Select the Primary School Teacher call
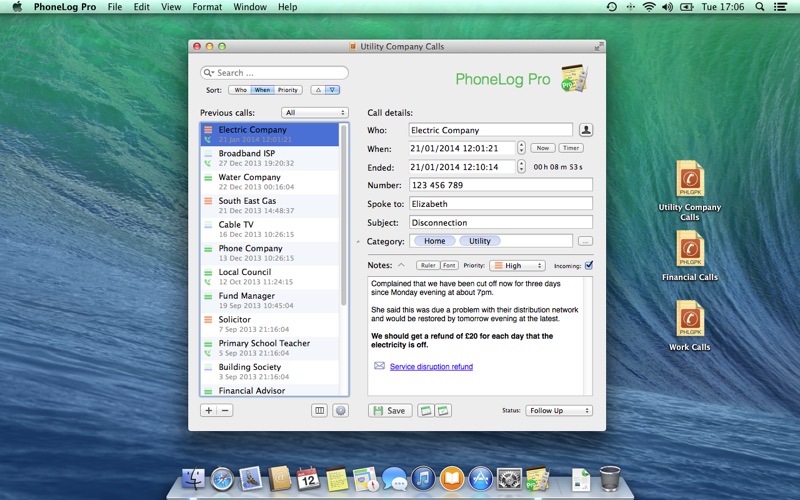Screen dimensions: 800x500 coord(270,347)
